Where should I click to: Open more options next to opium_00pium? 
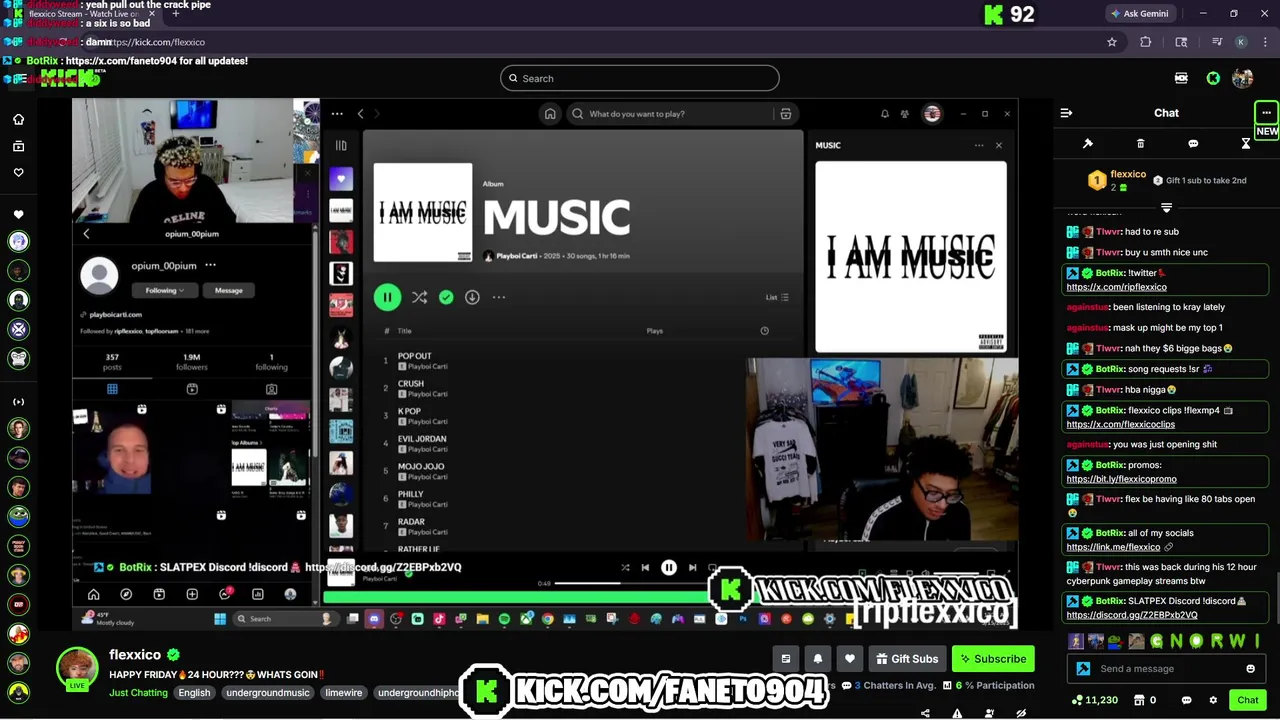tap(210, 265)
